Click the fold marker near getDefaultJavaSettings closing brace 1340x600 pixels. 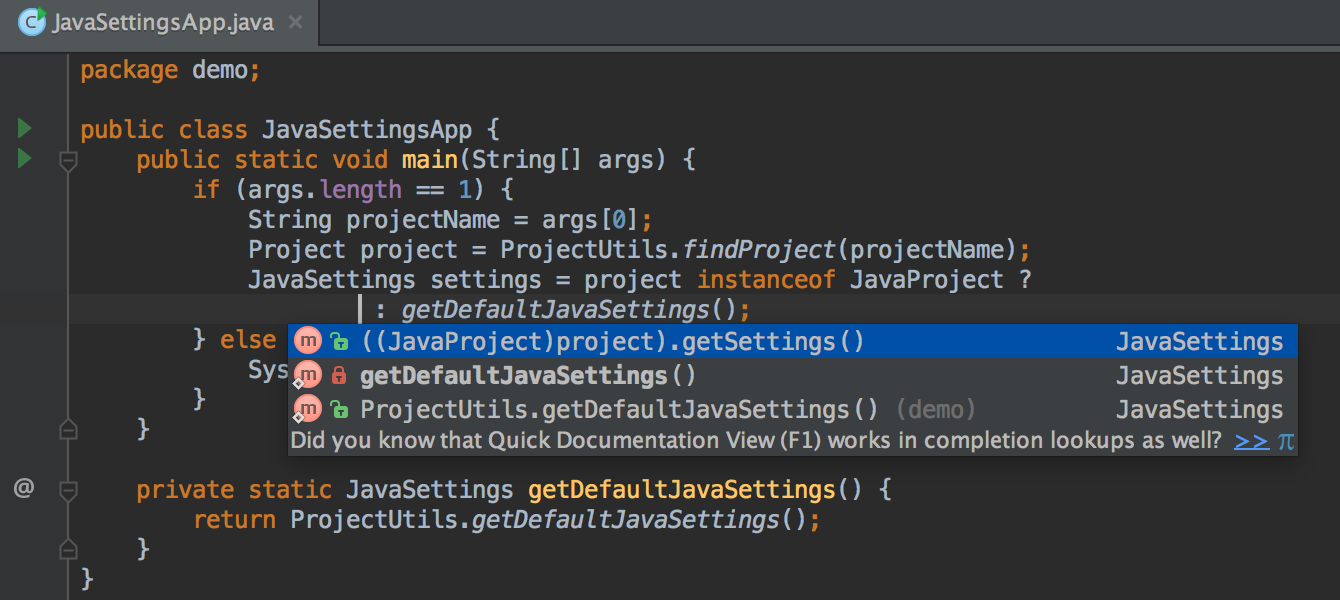(67, 548)
